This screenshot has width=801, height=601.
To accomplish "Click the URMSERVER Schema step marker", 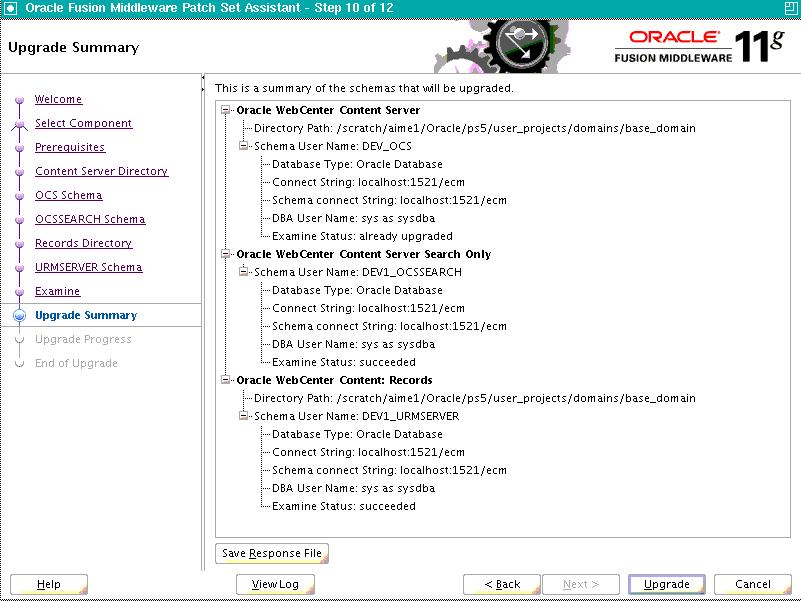I will point(19,268).
